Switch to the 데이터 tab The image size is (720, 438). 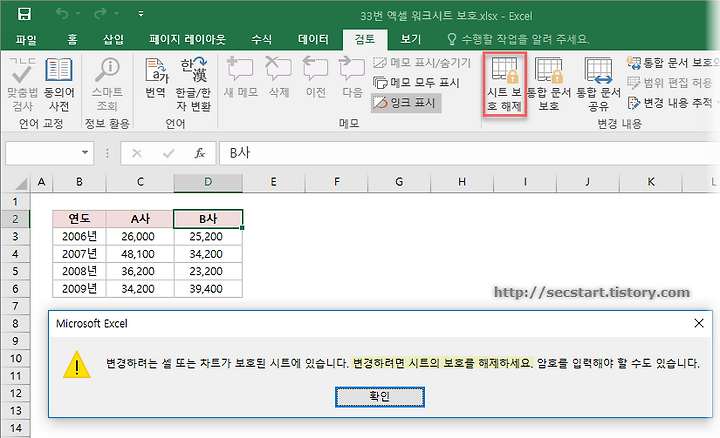[x=313, y=40]
